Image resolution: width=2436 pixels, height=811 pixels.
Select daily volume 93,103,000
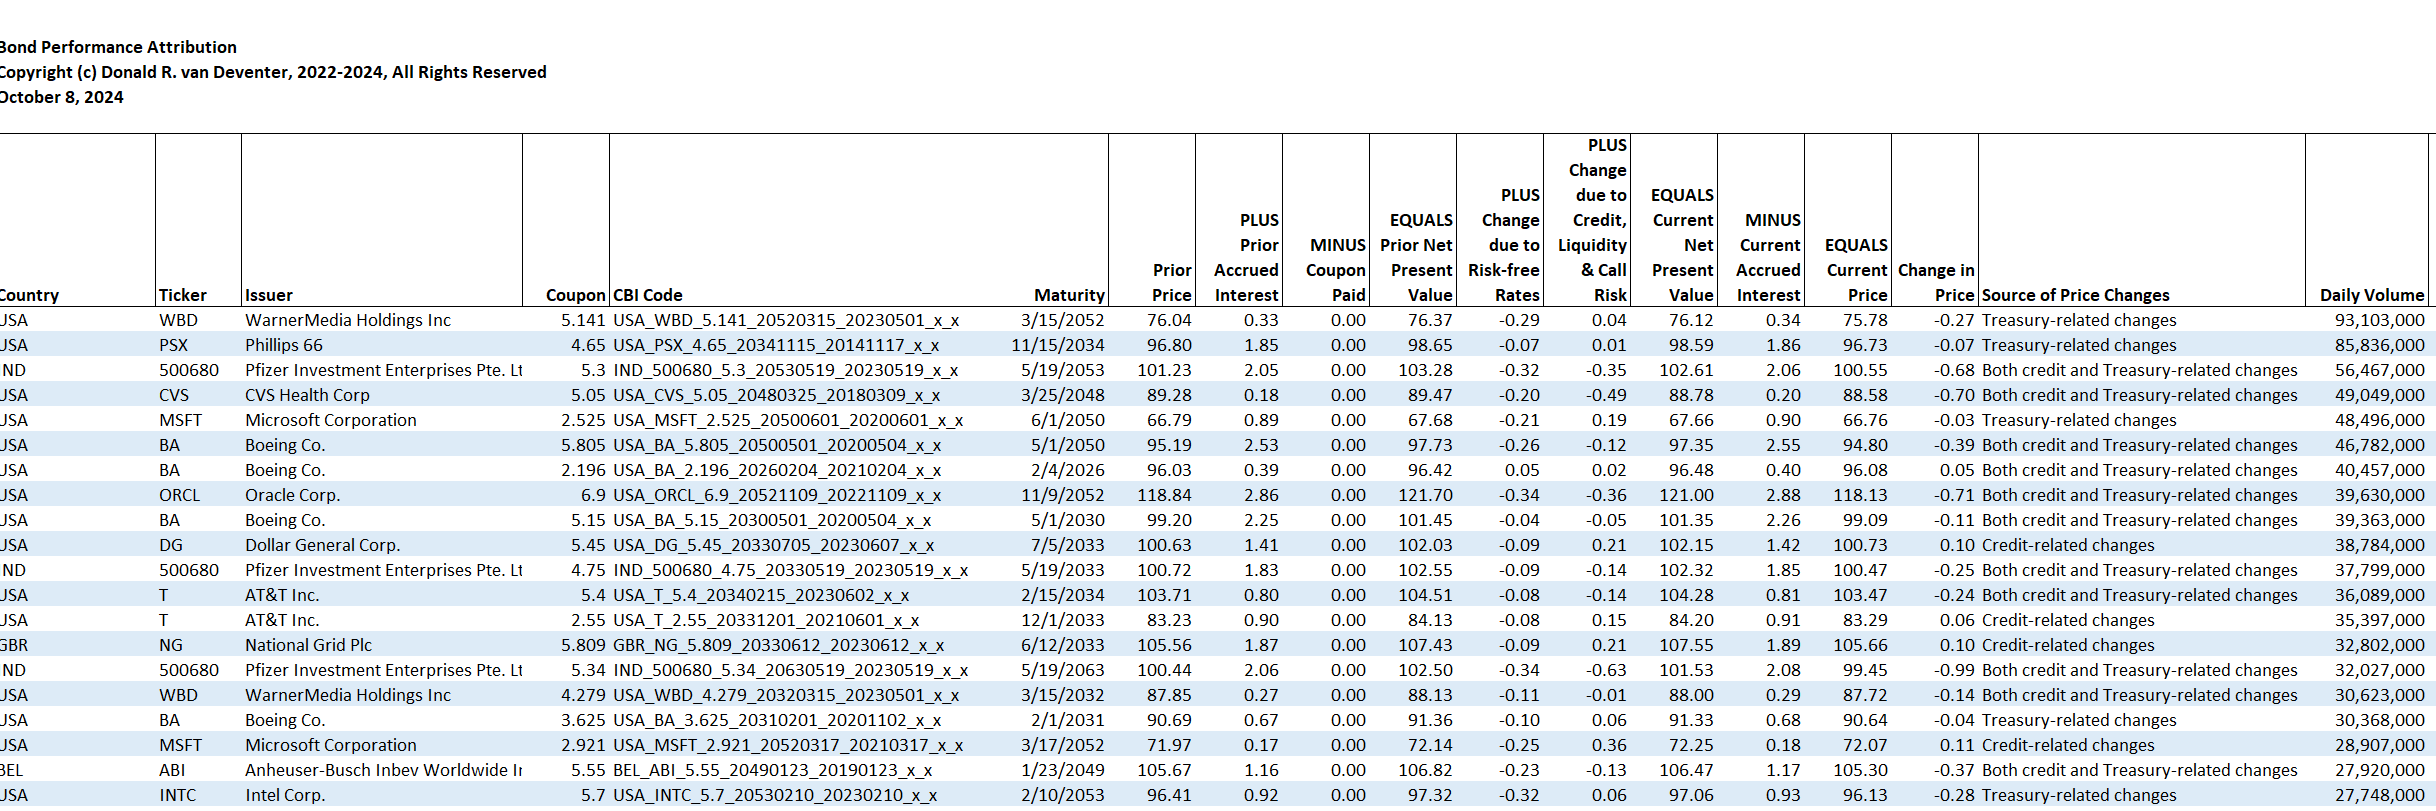pos(2380,320)
